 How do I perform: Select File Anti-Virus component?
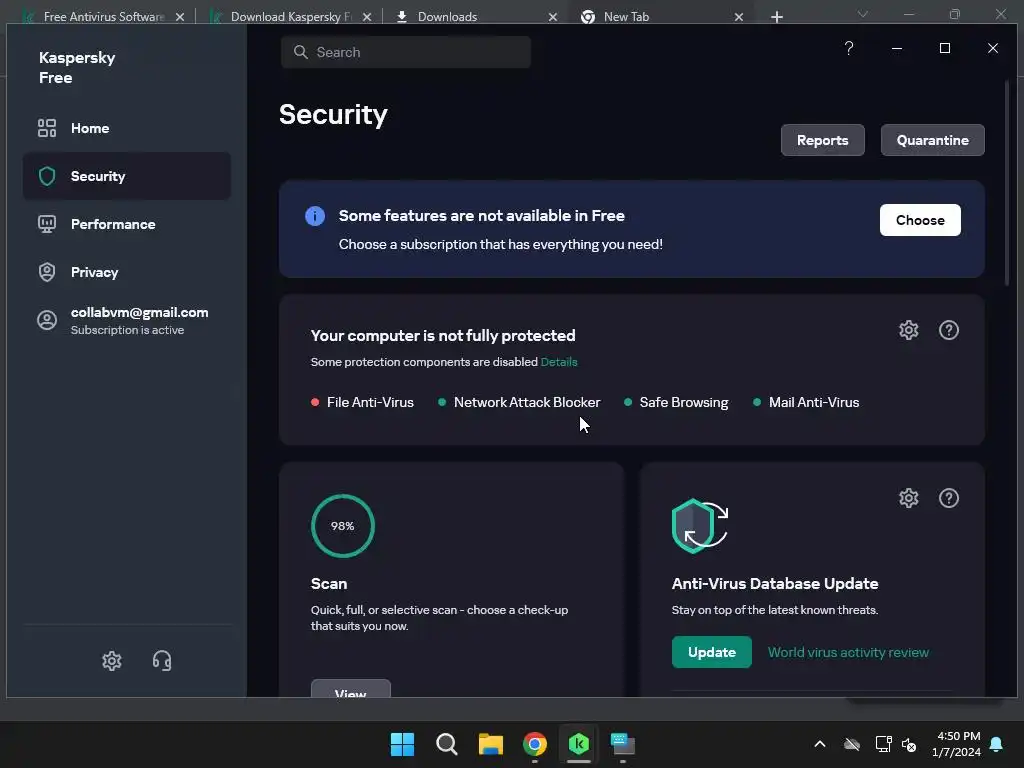point(362,402)
